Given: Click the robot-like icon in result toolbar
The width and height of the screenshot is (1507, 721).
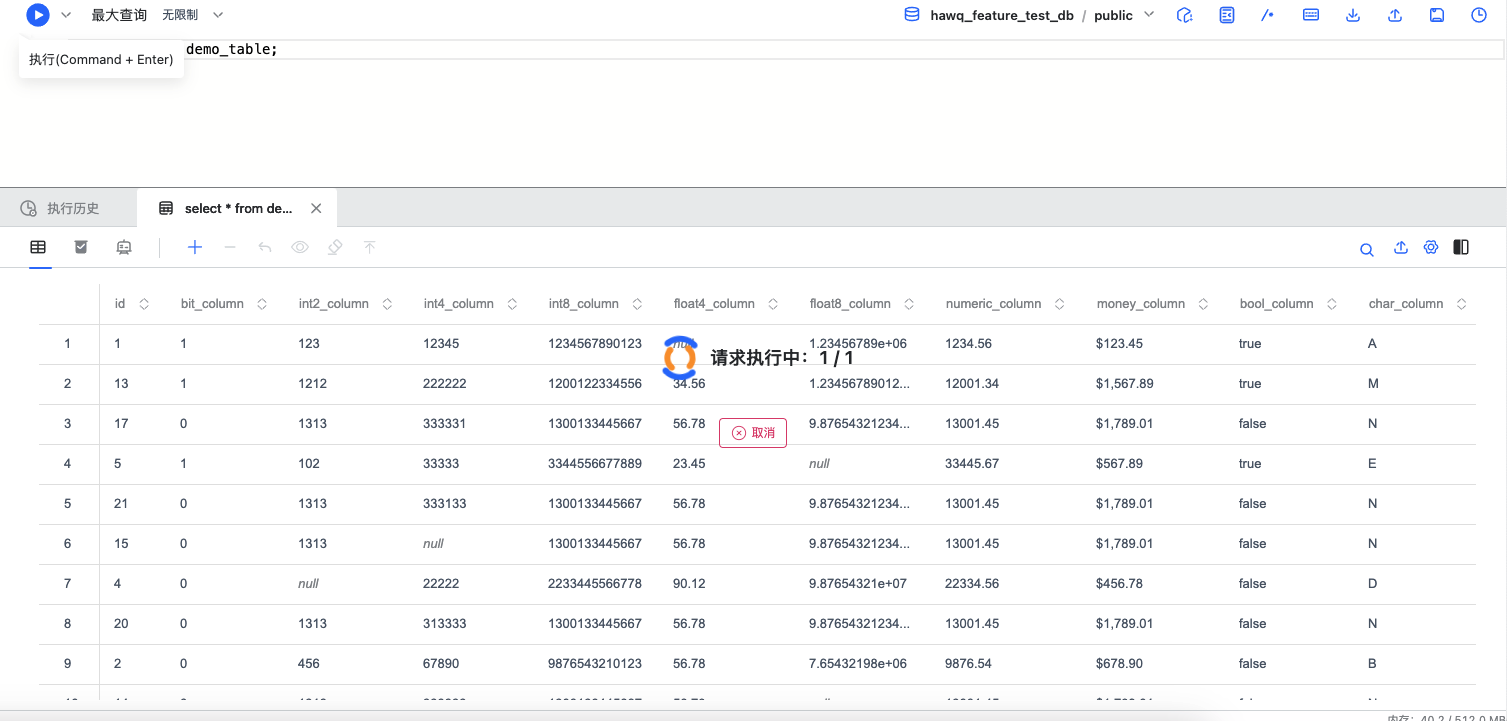Looking at the screenshot, I should [x=124, y=247].
